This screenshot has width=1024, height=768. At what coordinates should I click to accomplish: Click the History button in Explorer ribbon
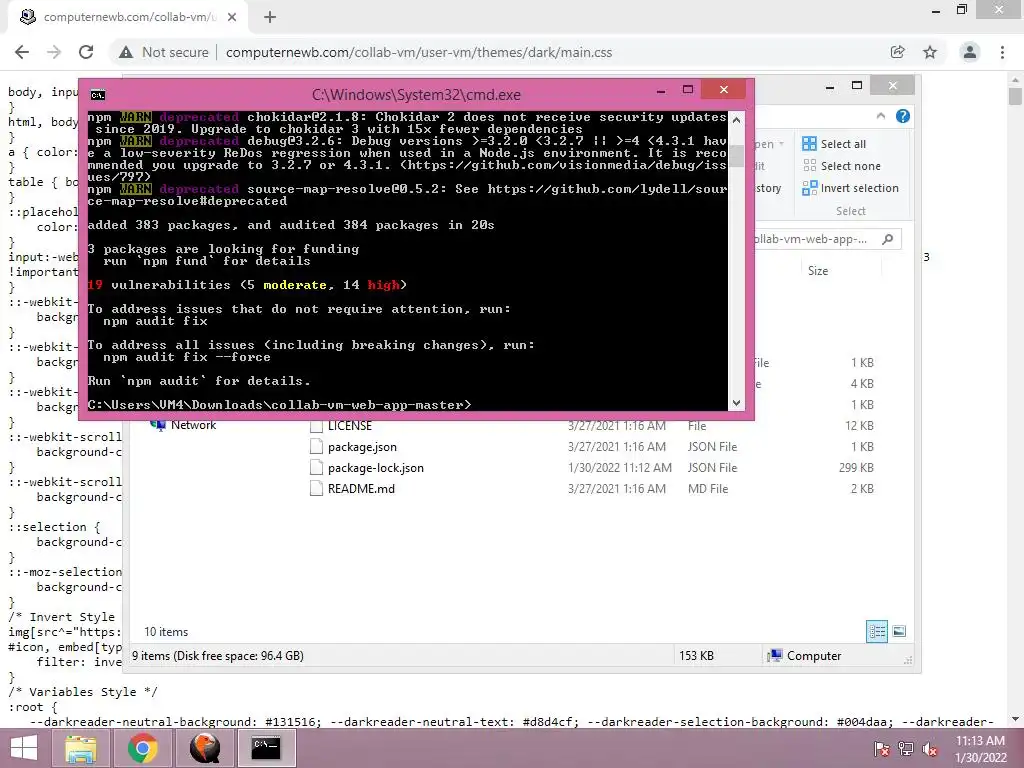pyautogui.click(x=769, y=188)
